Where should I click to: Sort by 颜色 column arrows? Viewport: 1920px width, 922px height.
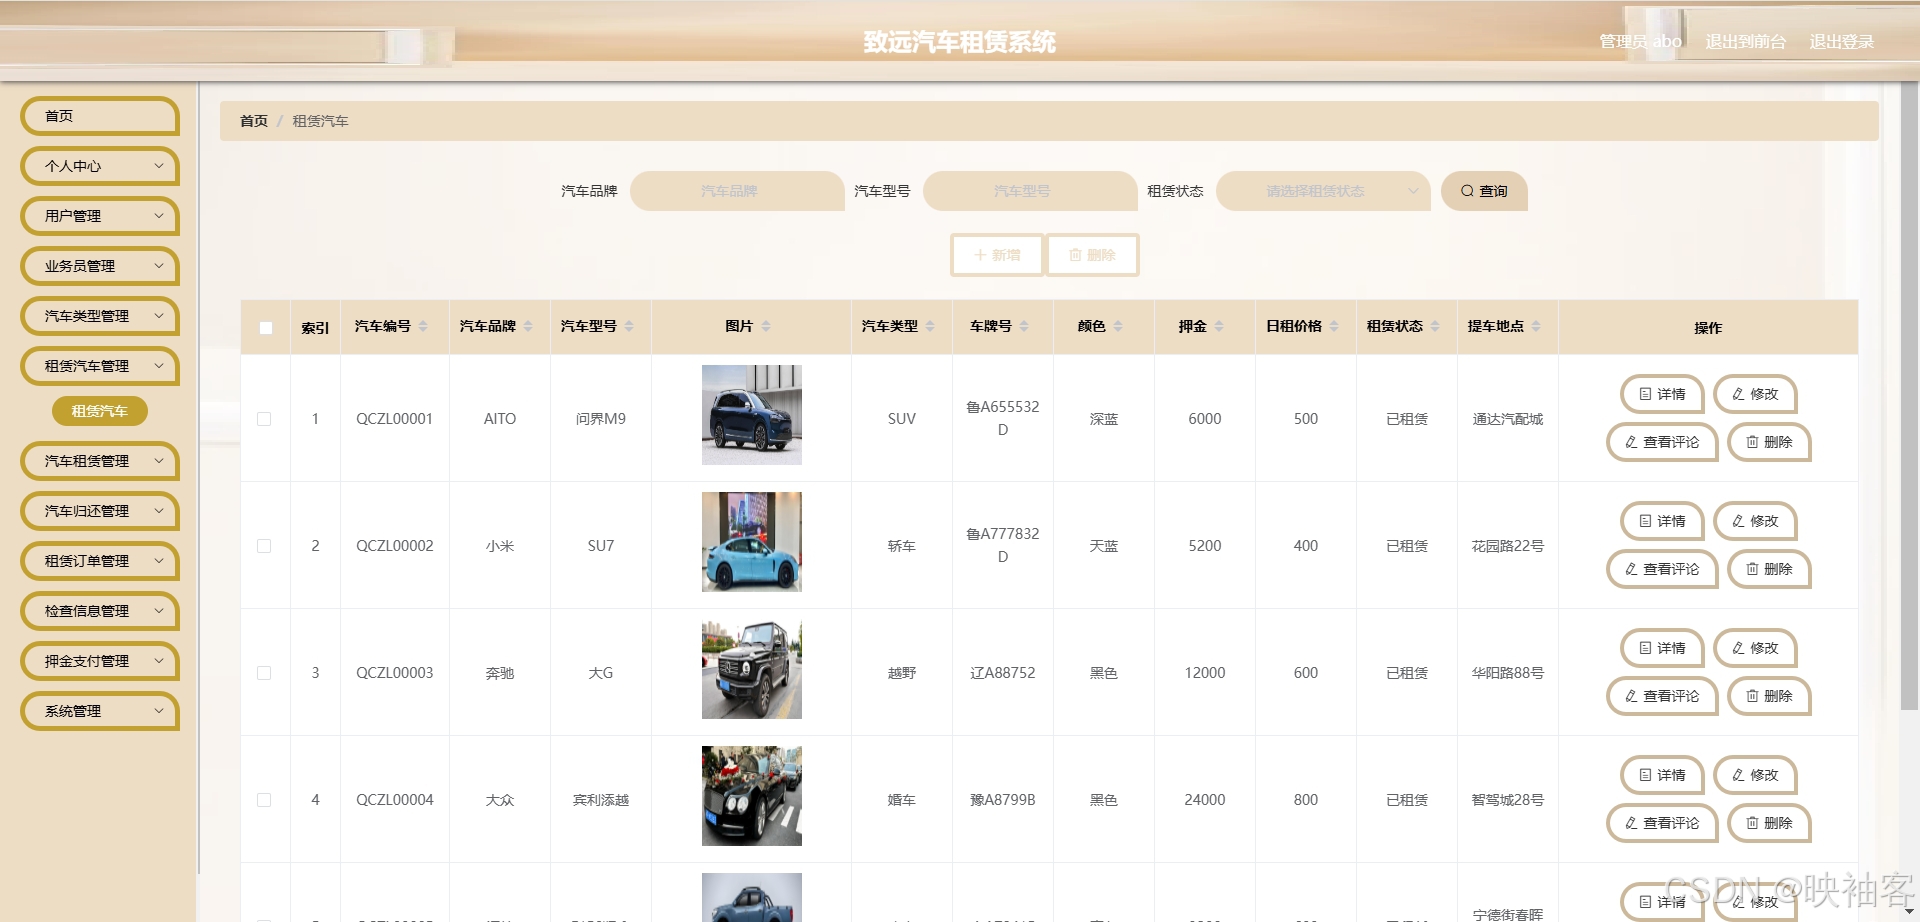pyautogui.click(x=1118, y=326)
